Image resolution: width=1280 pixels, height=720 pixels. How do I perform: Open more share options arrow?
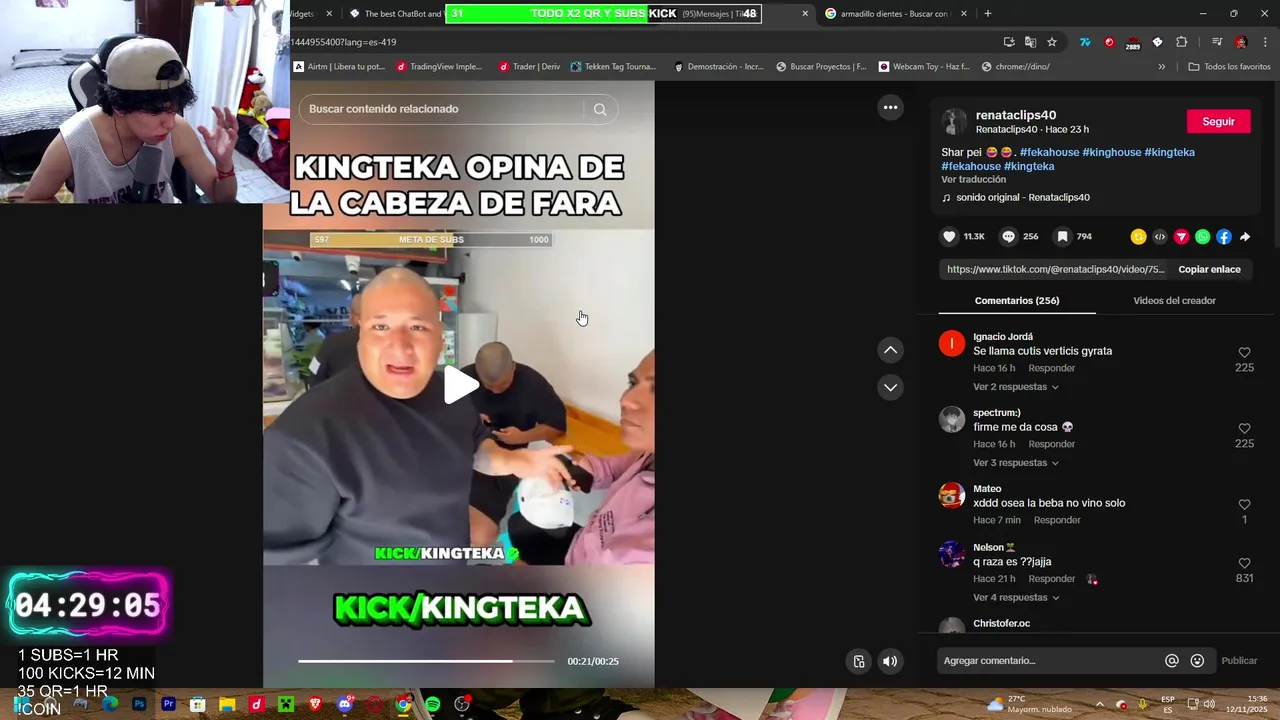pos(1245,237)
